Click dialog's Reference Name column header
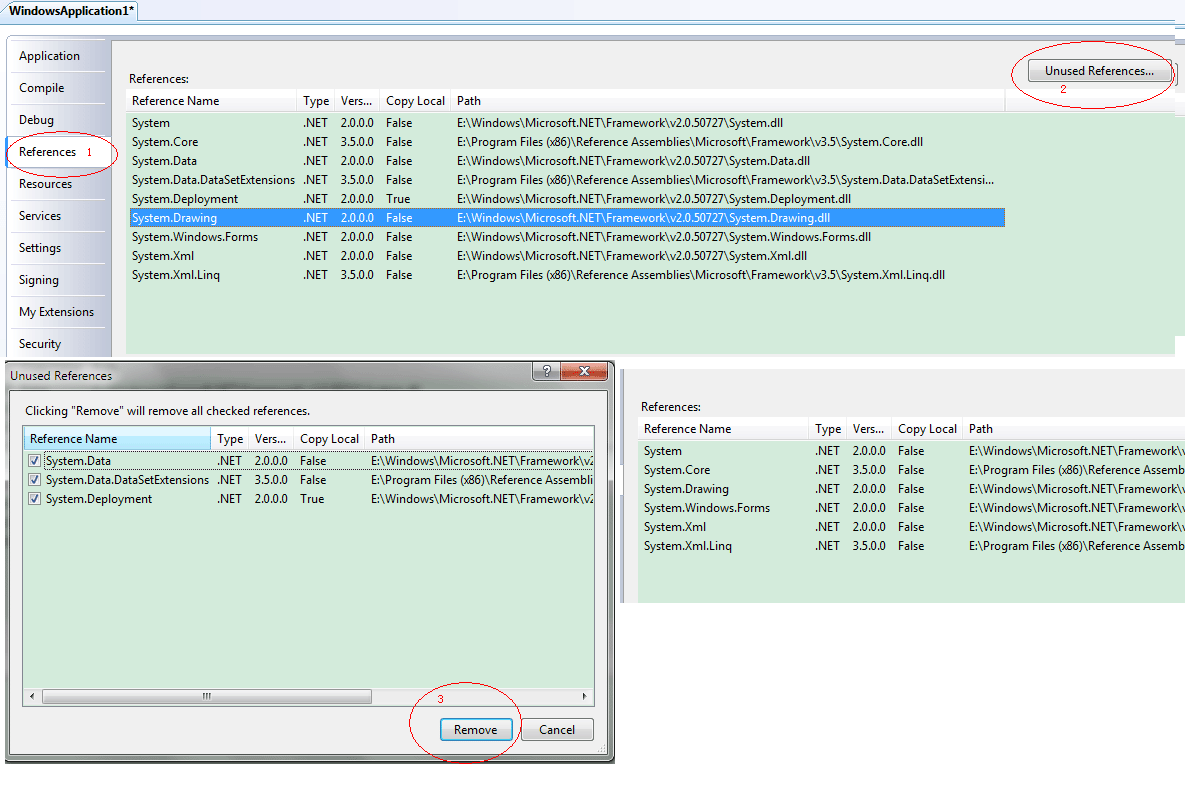Screen dimensions: 1185x800 click(117, 439)
